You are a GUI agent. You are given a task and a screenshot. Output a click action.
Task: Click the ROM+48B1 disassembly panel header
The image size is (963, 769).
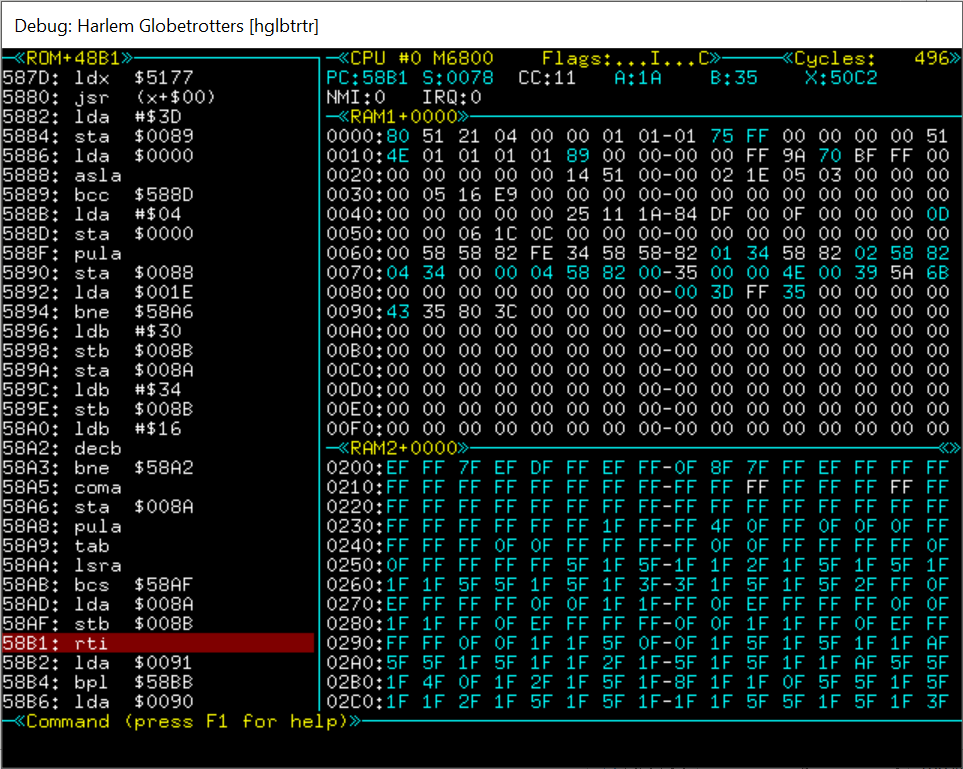coord(67,58)
